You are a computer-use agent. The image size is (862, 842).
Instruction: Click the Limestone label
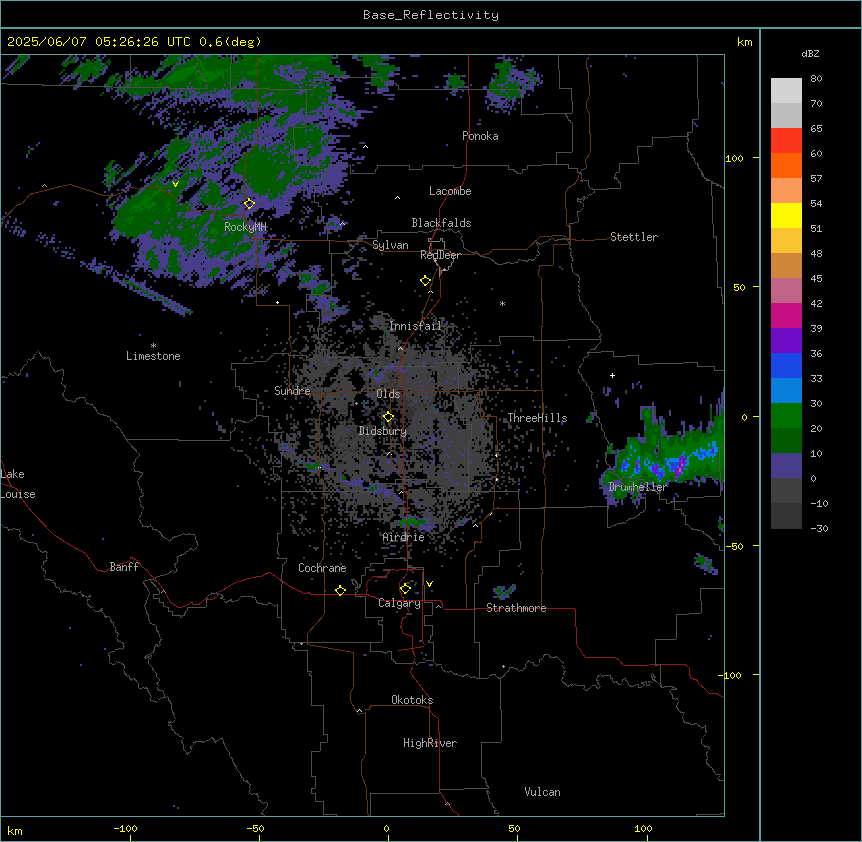coord(153,356)
